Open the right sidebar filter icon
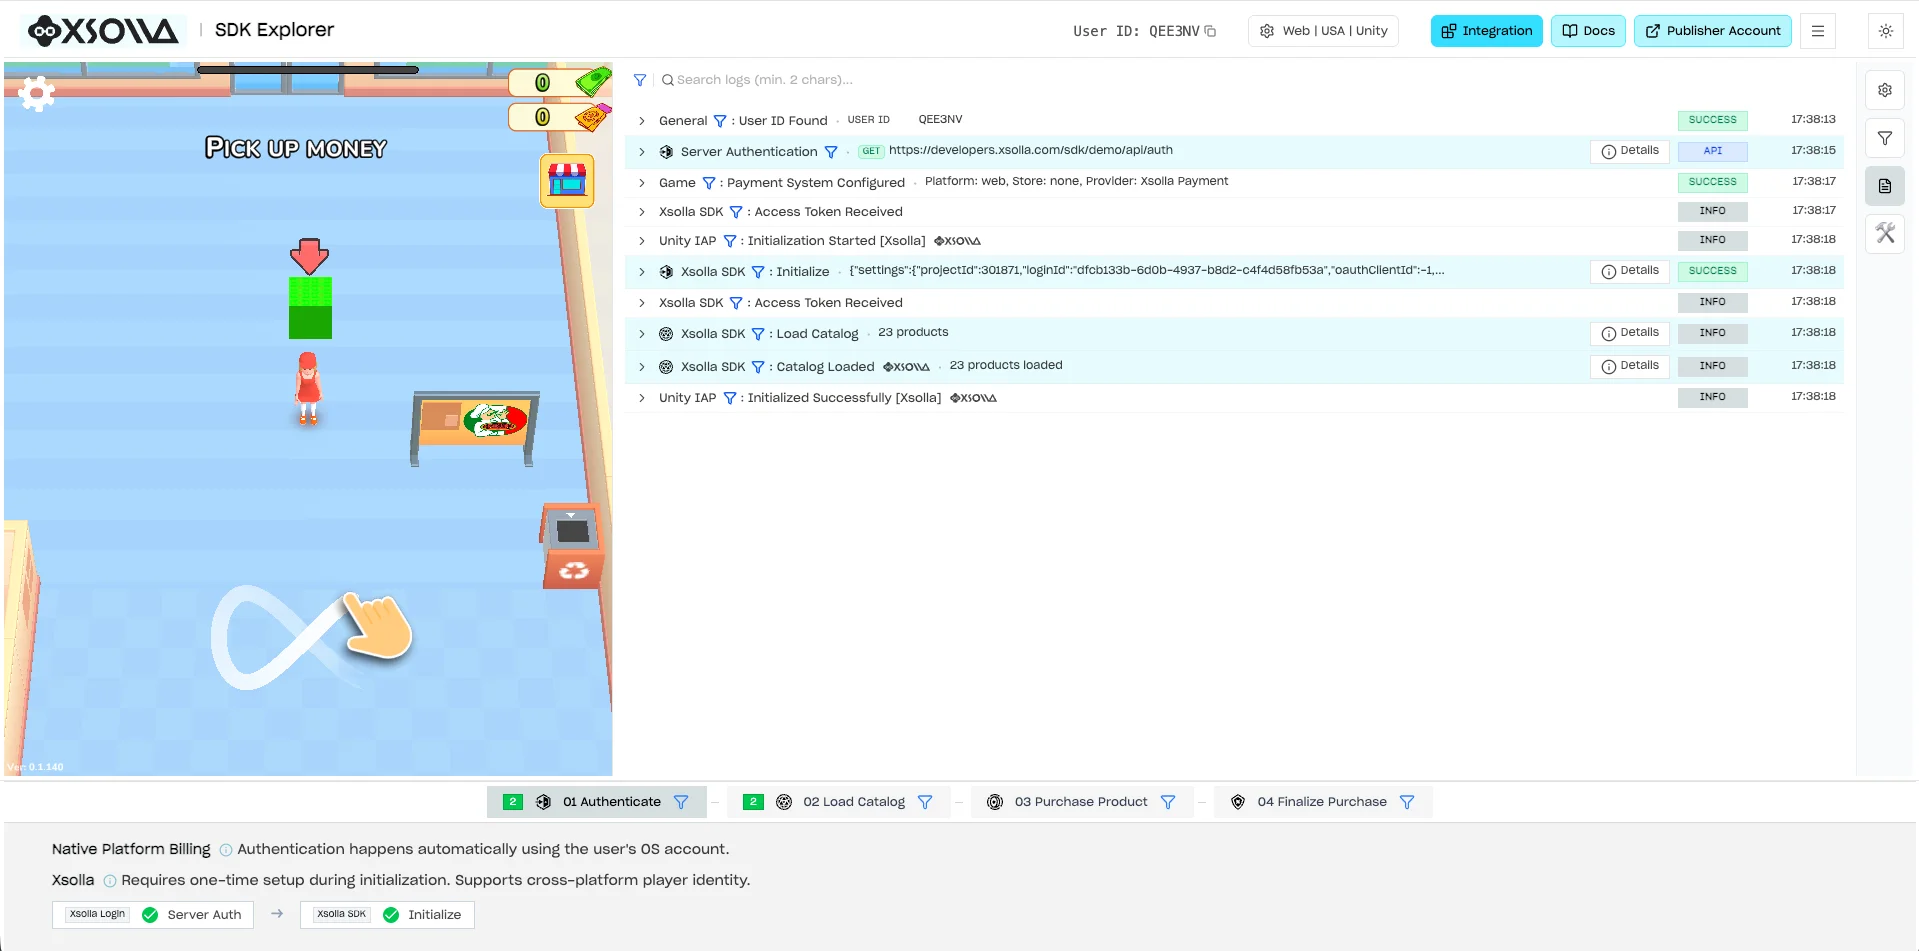This screenshot has height=951, width=1919. coord(1884,138)
